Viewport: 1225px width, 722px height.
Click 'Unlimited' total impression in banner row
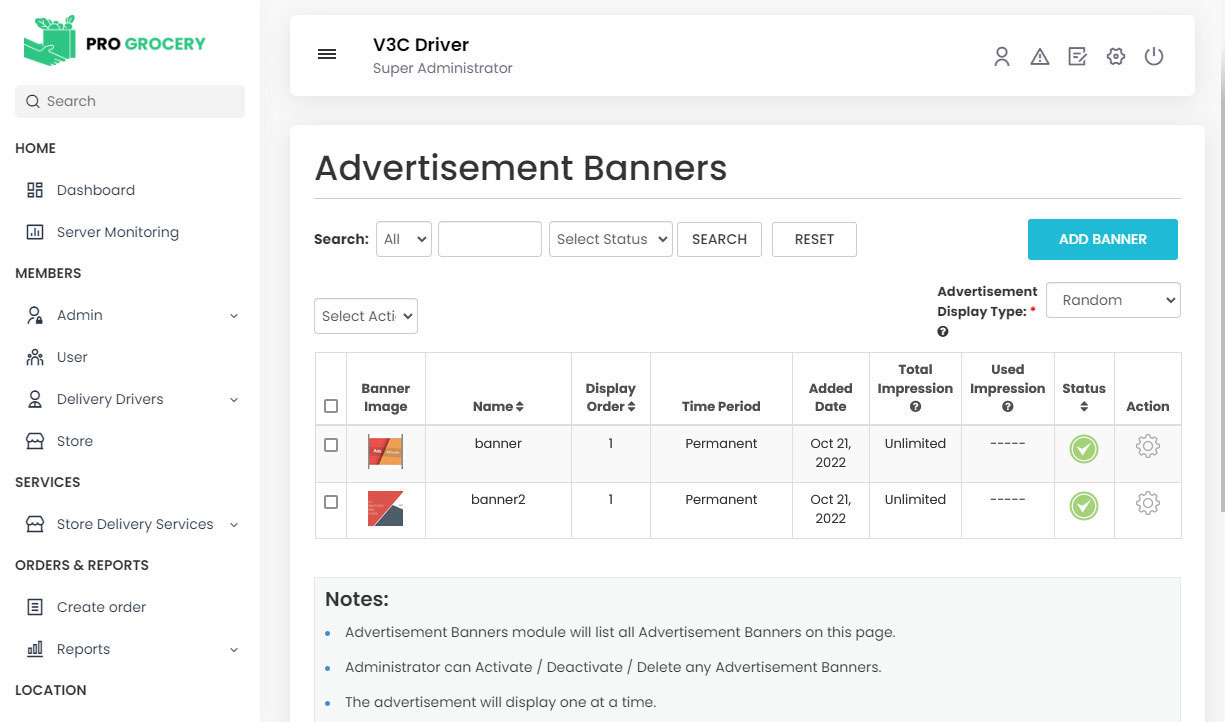[915, 443]
